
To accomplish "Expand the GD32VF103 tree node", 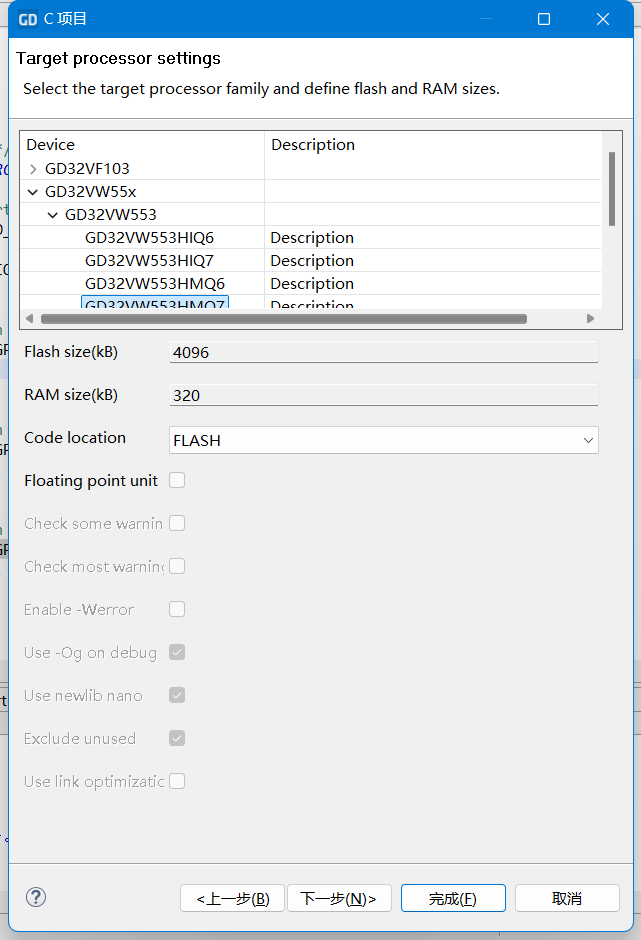I will tap(33, 169).
